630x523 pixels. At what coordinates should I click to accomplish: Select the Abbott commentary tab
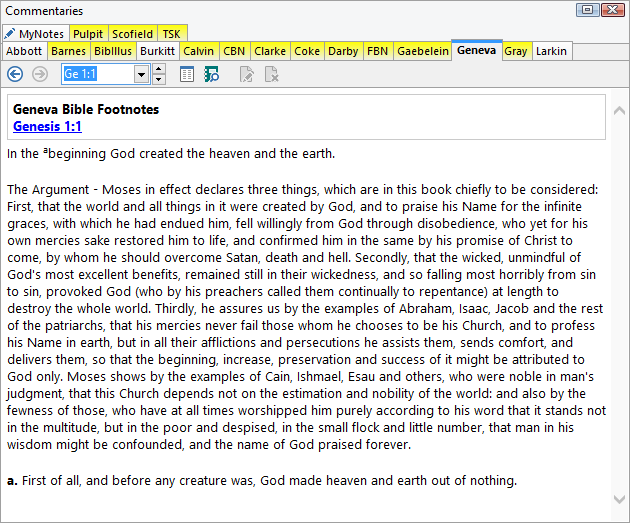point(24,51)
